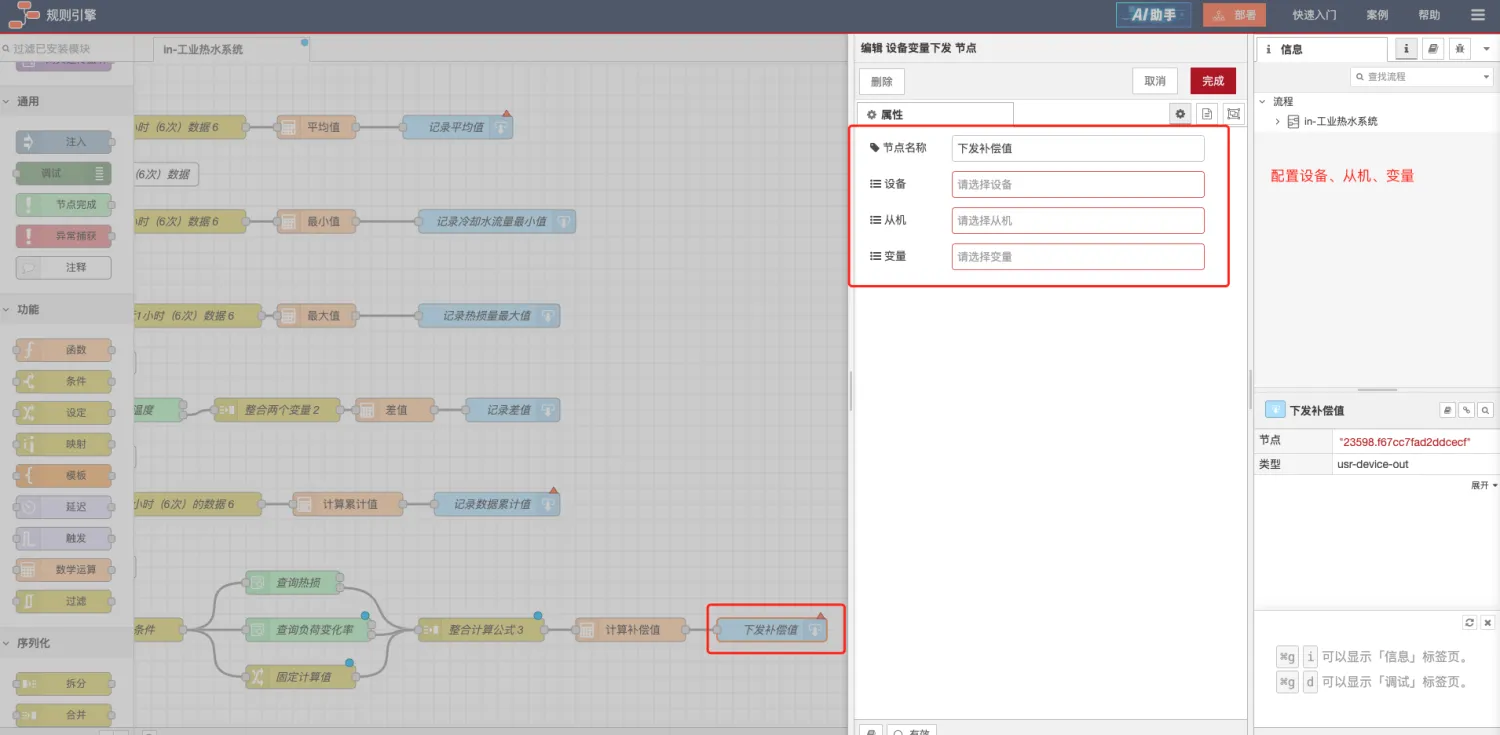
Task: Select the 下发补偿值 node on canvas
Action: (772, 630)
